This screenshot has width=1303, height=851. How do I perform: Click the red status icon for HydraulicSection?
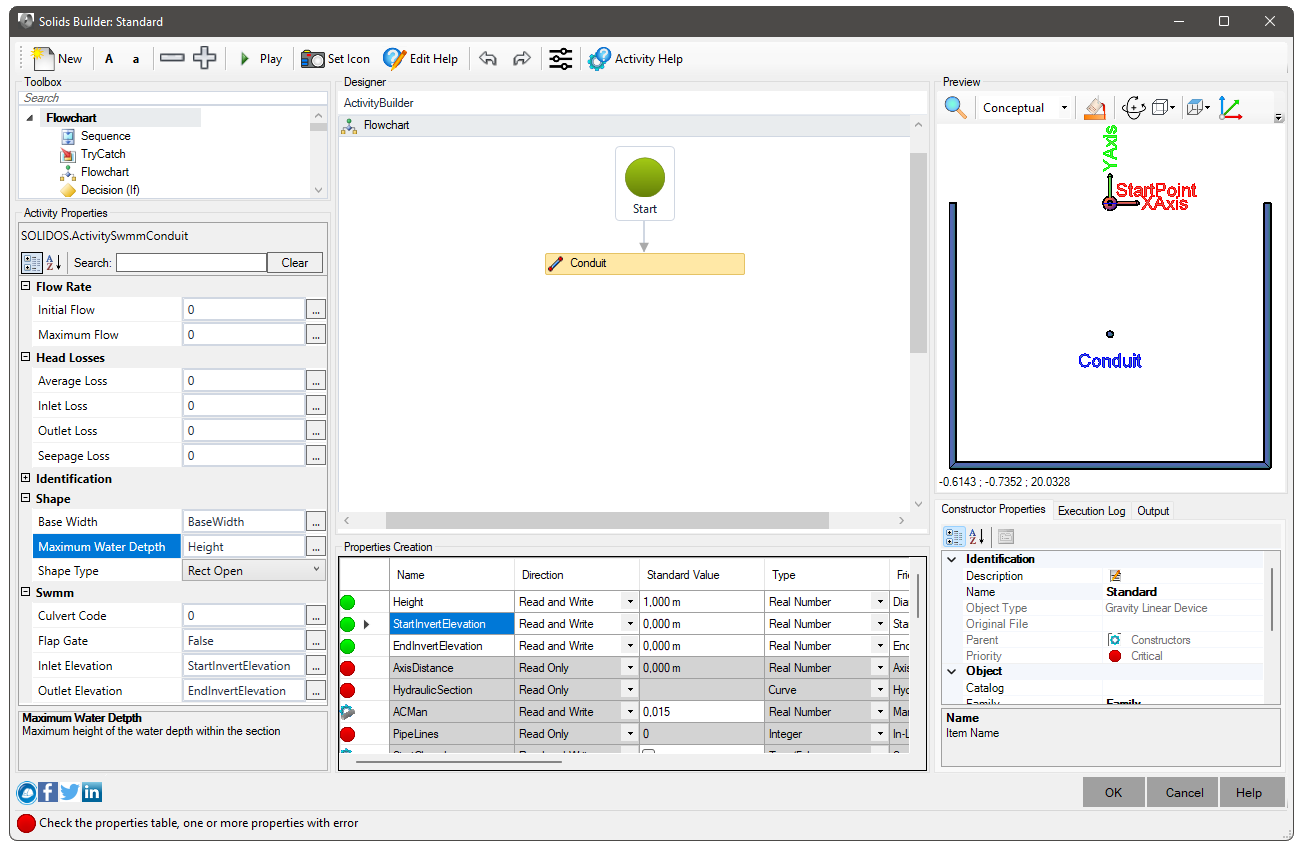348,690
